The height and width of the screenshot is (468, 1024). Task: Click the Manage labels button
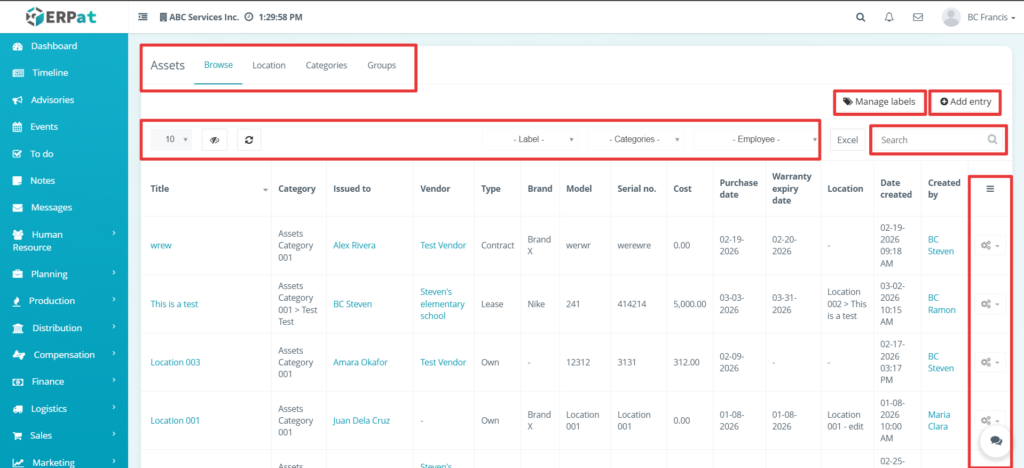point(878,102)
